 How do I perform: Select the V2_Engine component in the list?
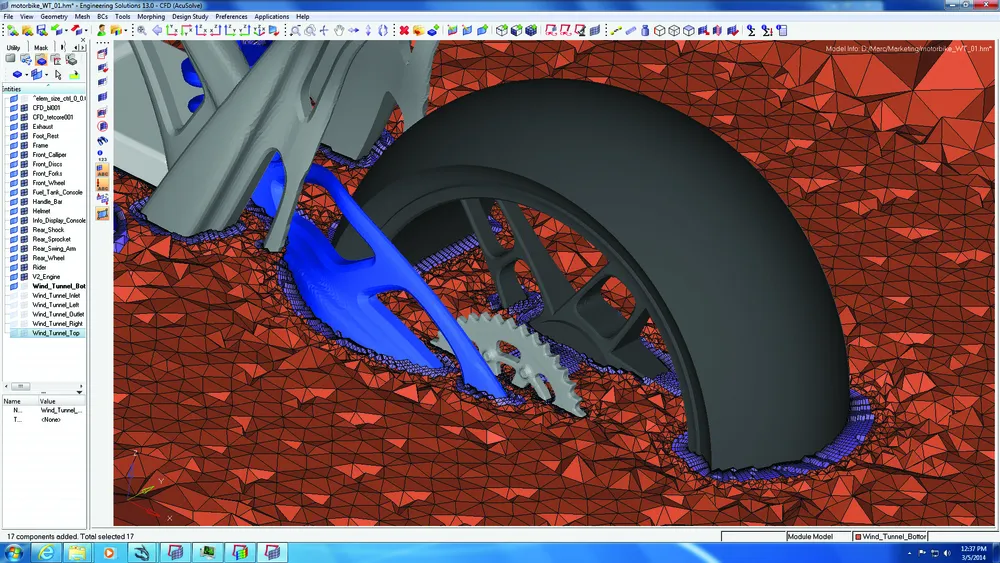[x=47, y=277]
